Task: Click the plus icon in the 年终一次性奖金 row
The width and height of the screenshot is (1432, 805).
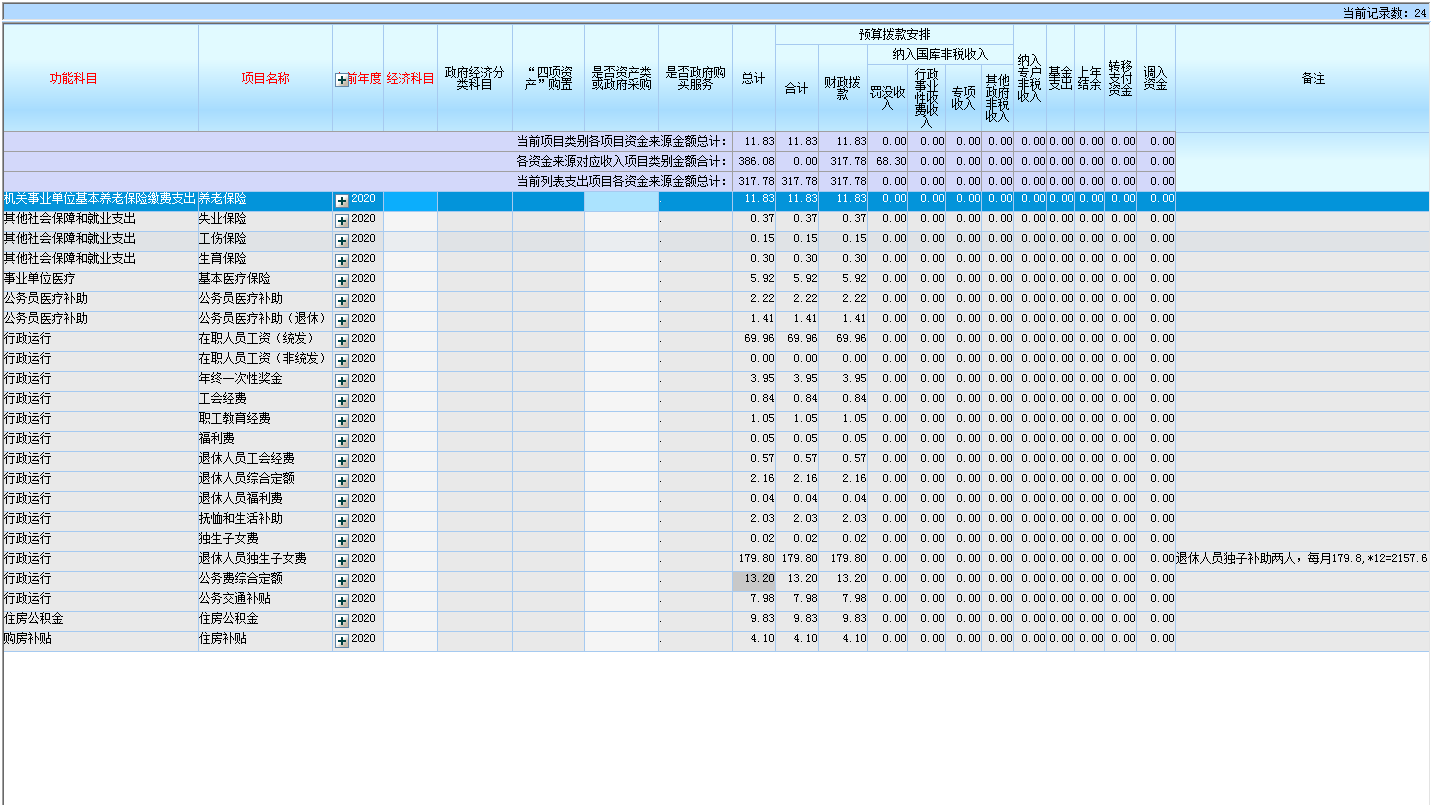Action: click(342, 381)
